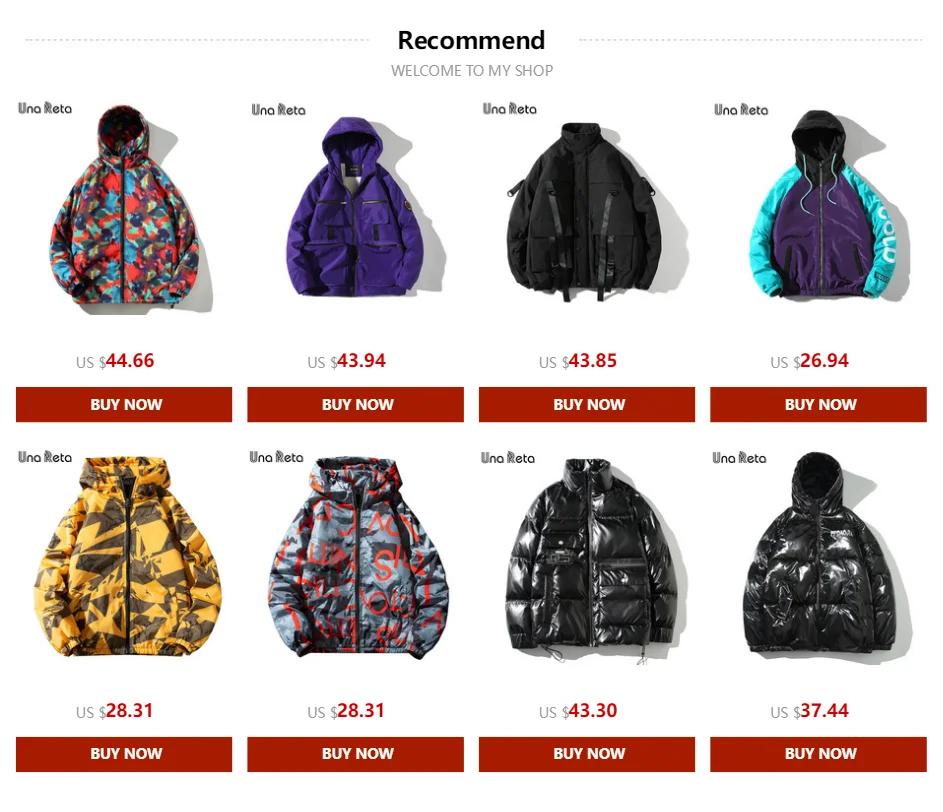The width and height of the screenshot is (943, 812).
Task: Click BUY NOW under the yellow camo jacket
Action: (124, 754)
